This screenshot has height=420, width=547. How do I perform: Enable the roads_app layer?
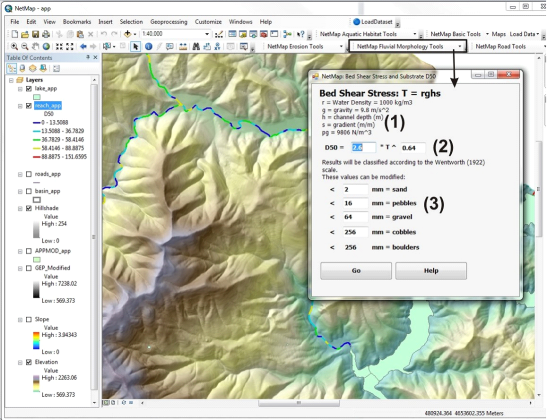click(x=29, y=174)
